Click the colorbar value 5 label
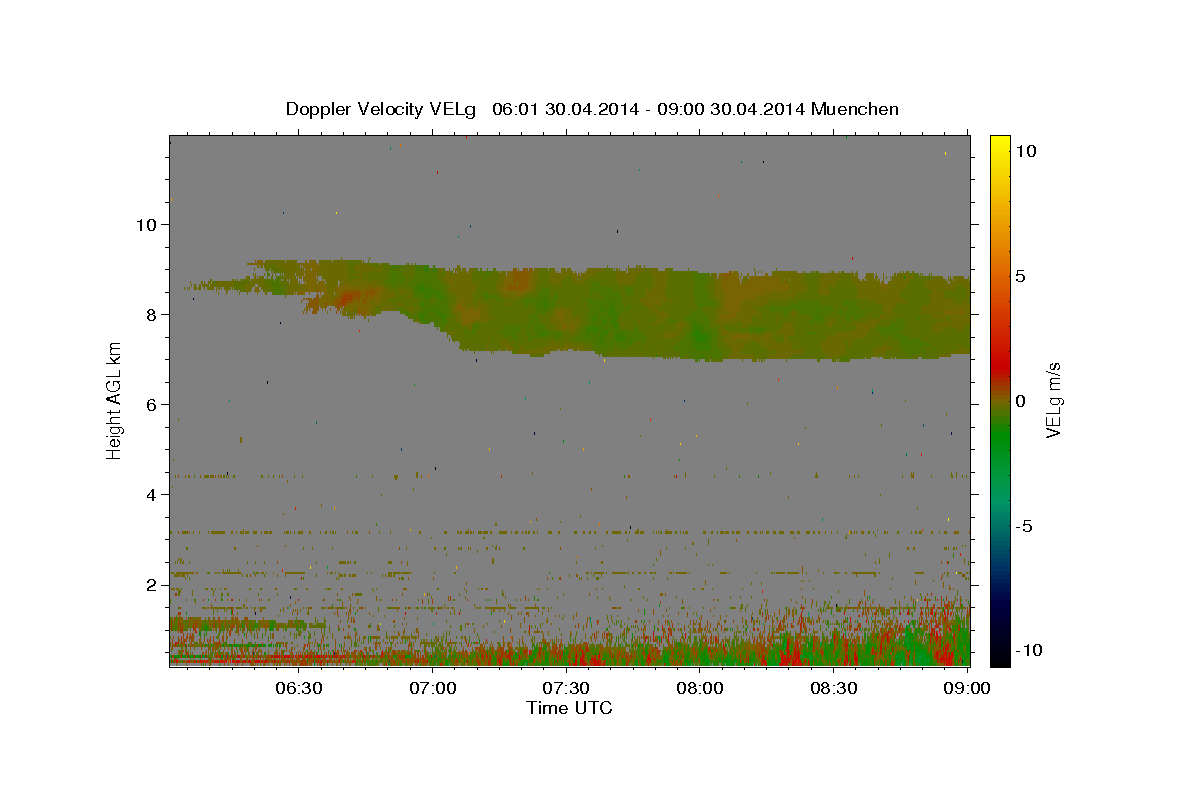Screen dimensions: 1200x800 click(1020, 275)
